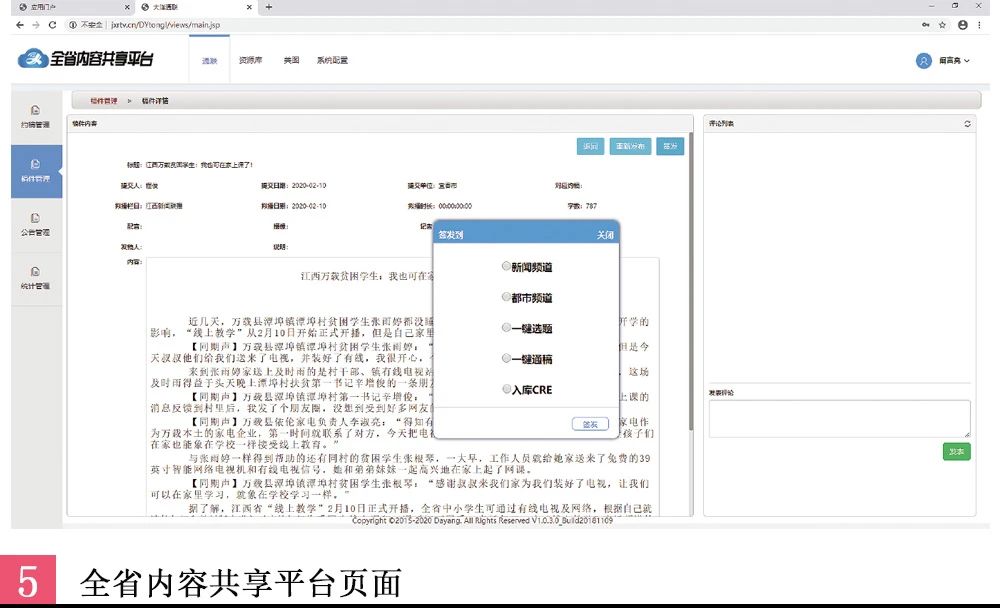
Task: Close the second browser tab
Action: click(x=249, y=7)
